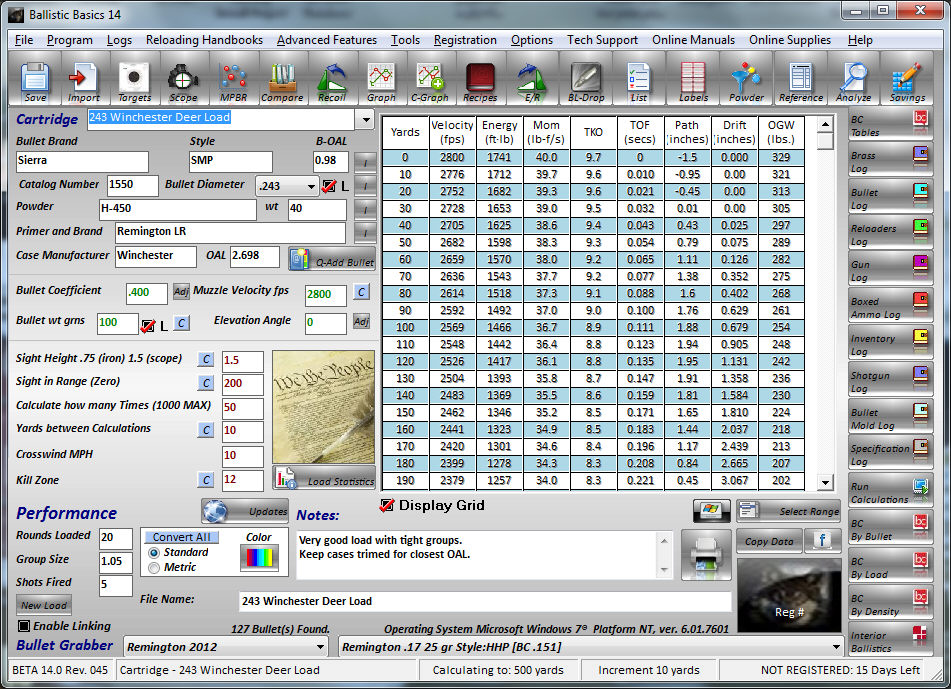951x689 pixels.
Task: Enable the Enable Linking checkbox
Action: (24, 626)
